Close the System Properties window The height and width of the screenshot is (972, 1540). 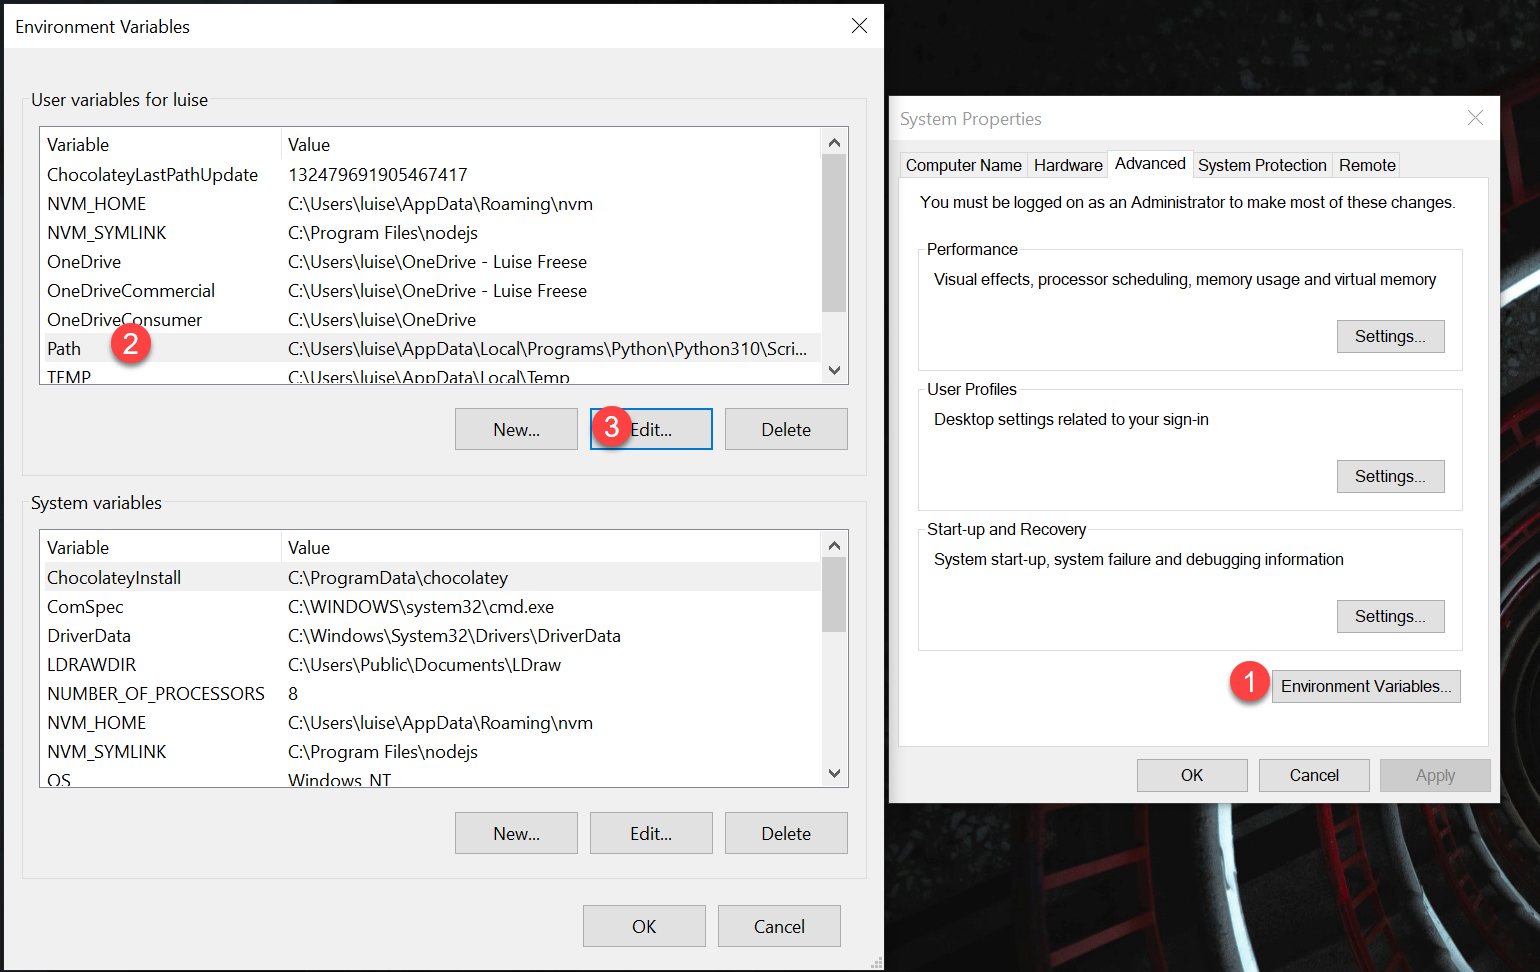pos(1475,118)
